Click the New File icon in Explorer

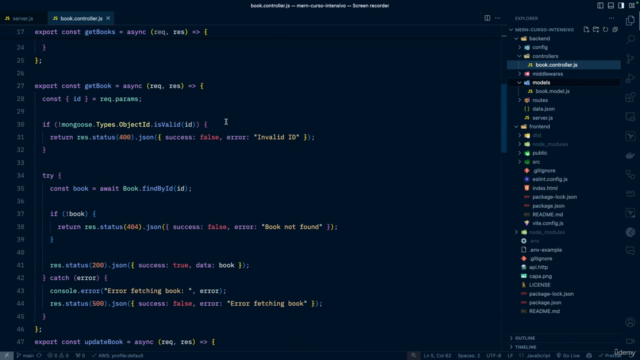[586, 29]
